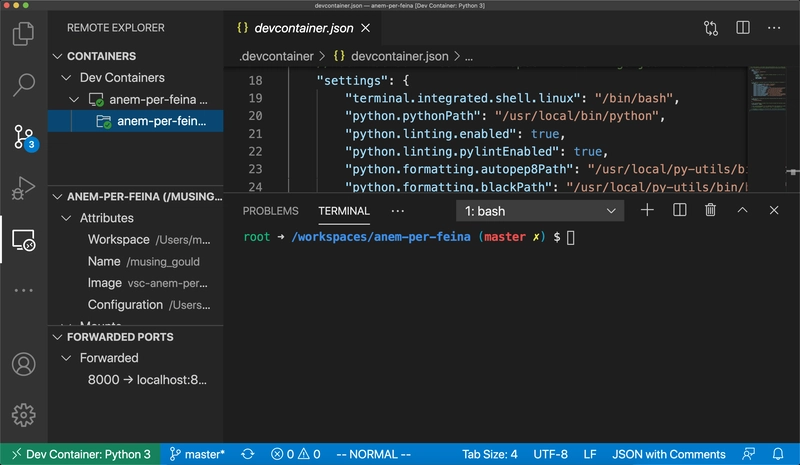Open Source Control with 3 changes
Viewport: 800px width, 465px height.
click(x=24, y=138)
